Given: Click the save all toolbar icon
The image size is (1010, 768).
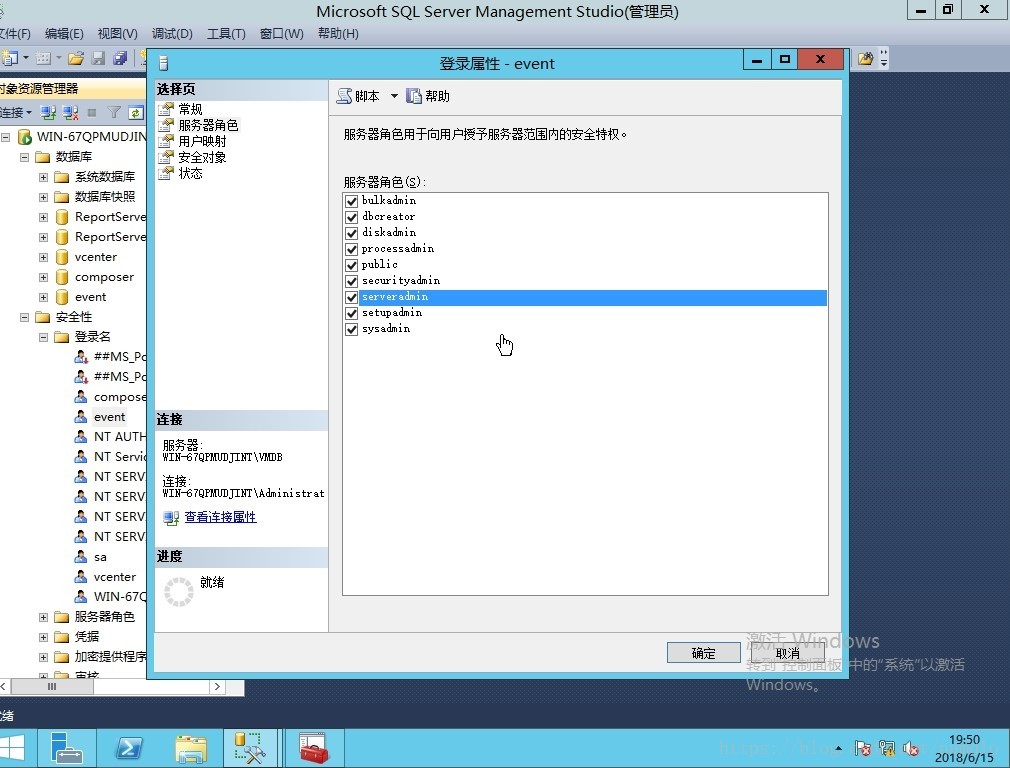Looking at the screenshot, I should tap(120, 59).
